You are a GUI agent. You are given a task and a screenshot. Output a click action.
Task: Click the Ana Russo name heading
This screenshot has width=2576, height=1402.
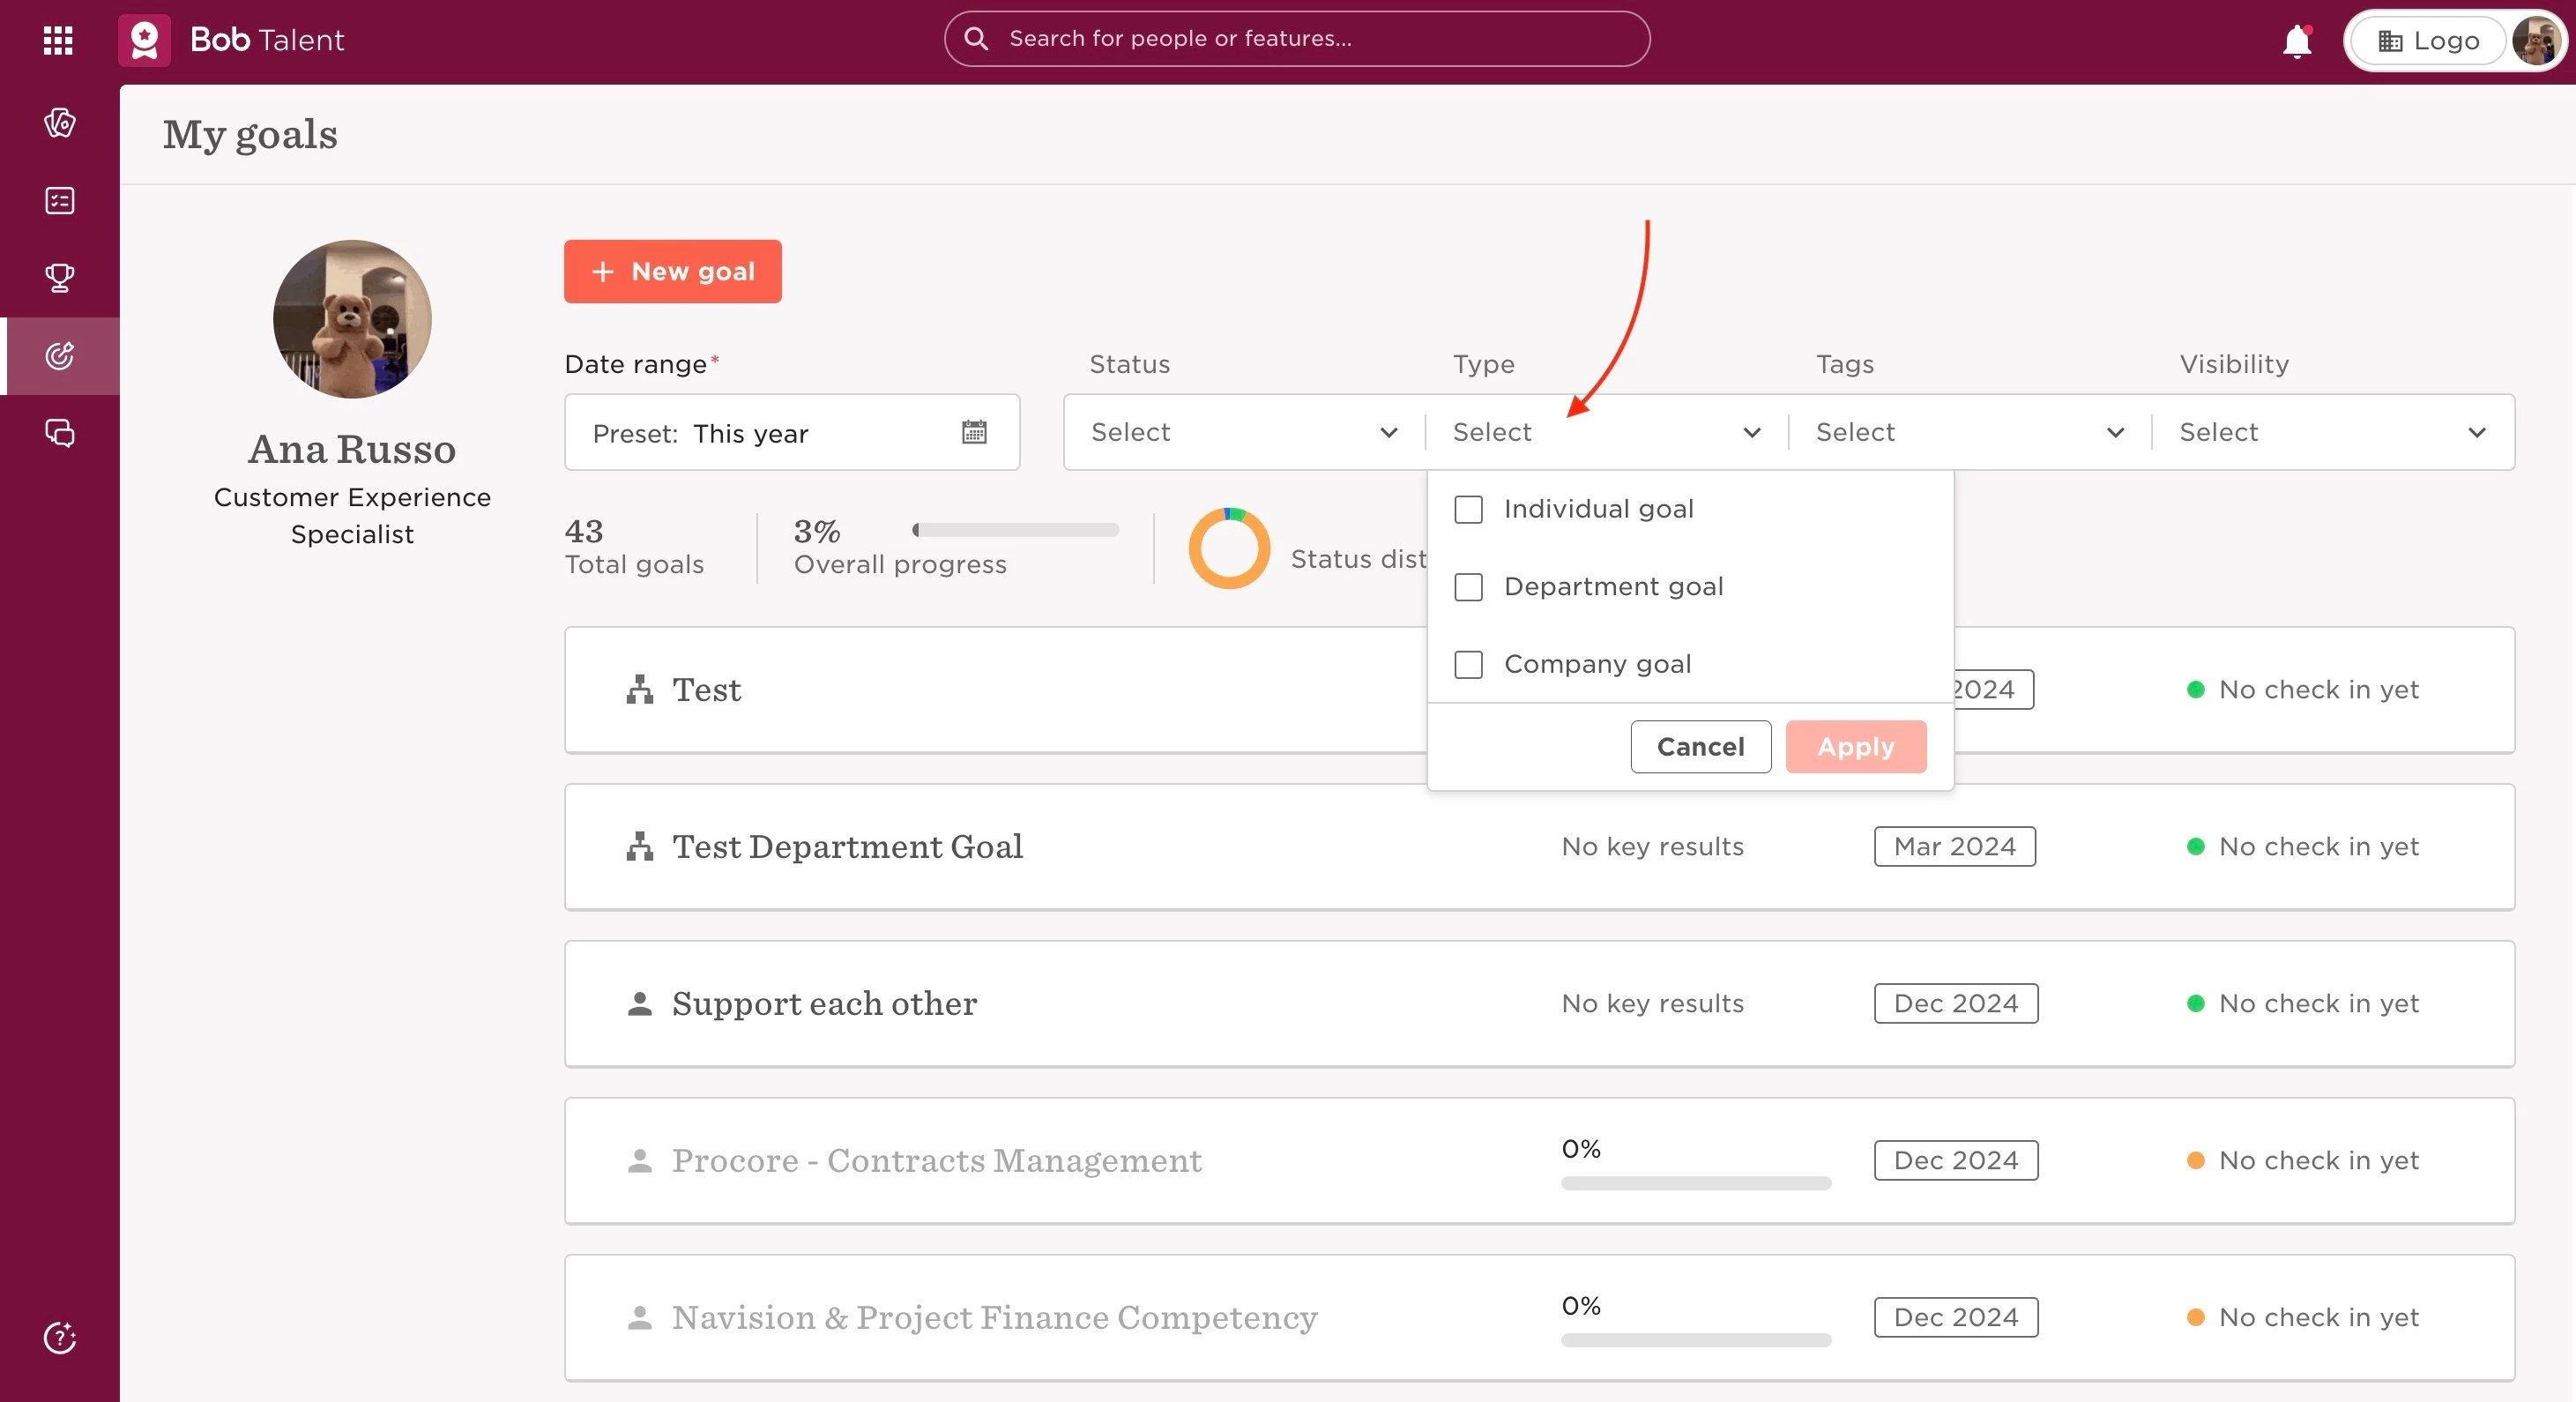pyautogui.click(x=352, y=449)
